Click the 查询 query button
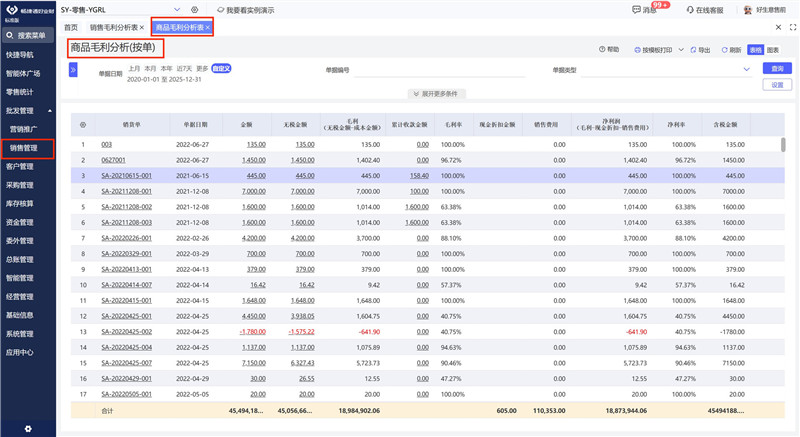The width and height of the screenshot is (800, 437). coord(777,68)
